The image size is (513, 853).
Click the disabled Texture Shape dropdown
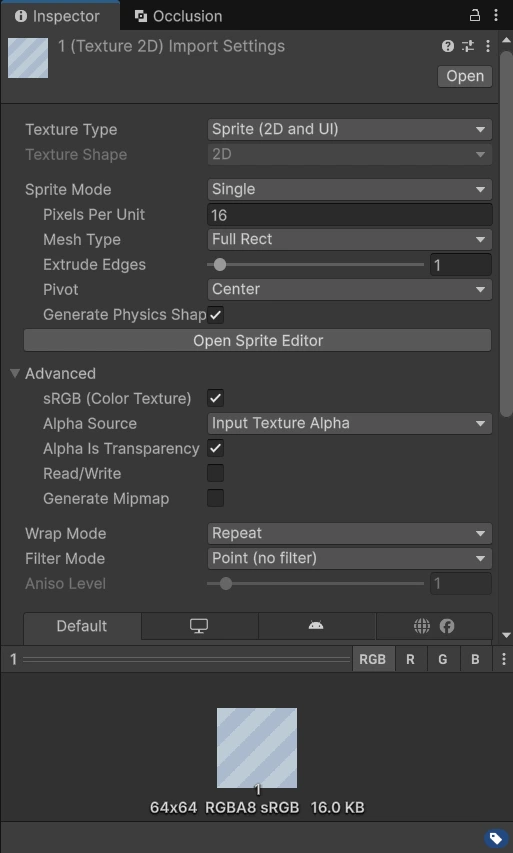click(x=350, y=154)
